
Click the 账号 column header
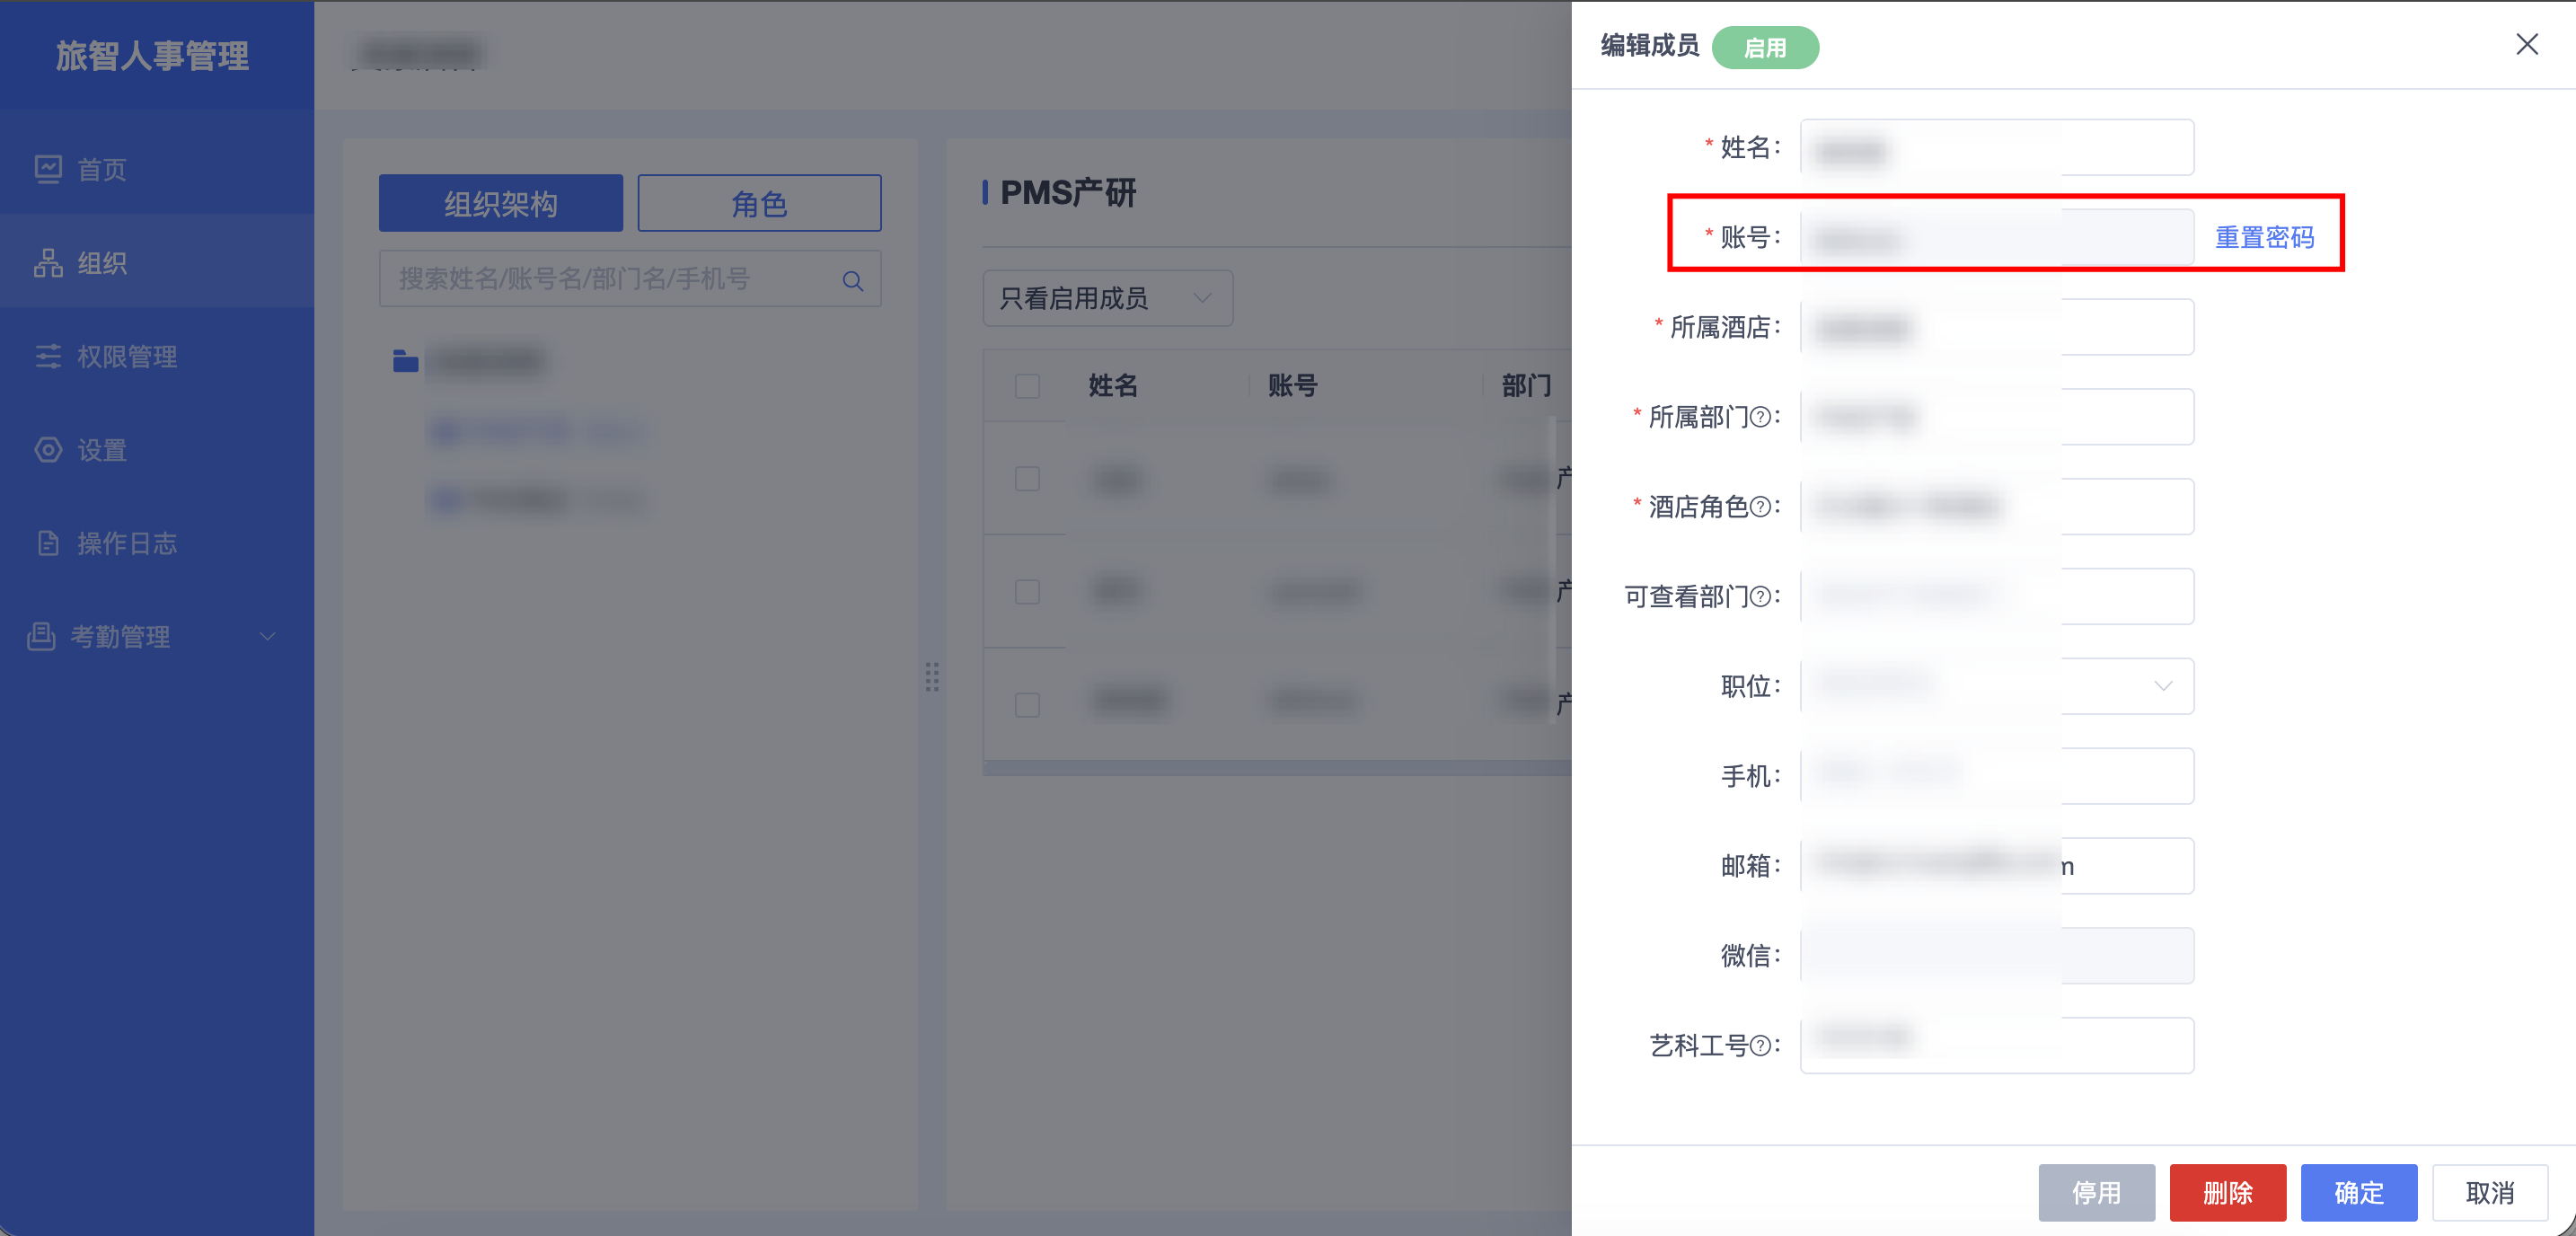click(1292, 386)
